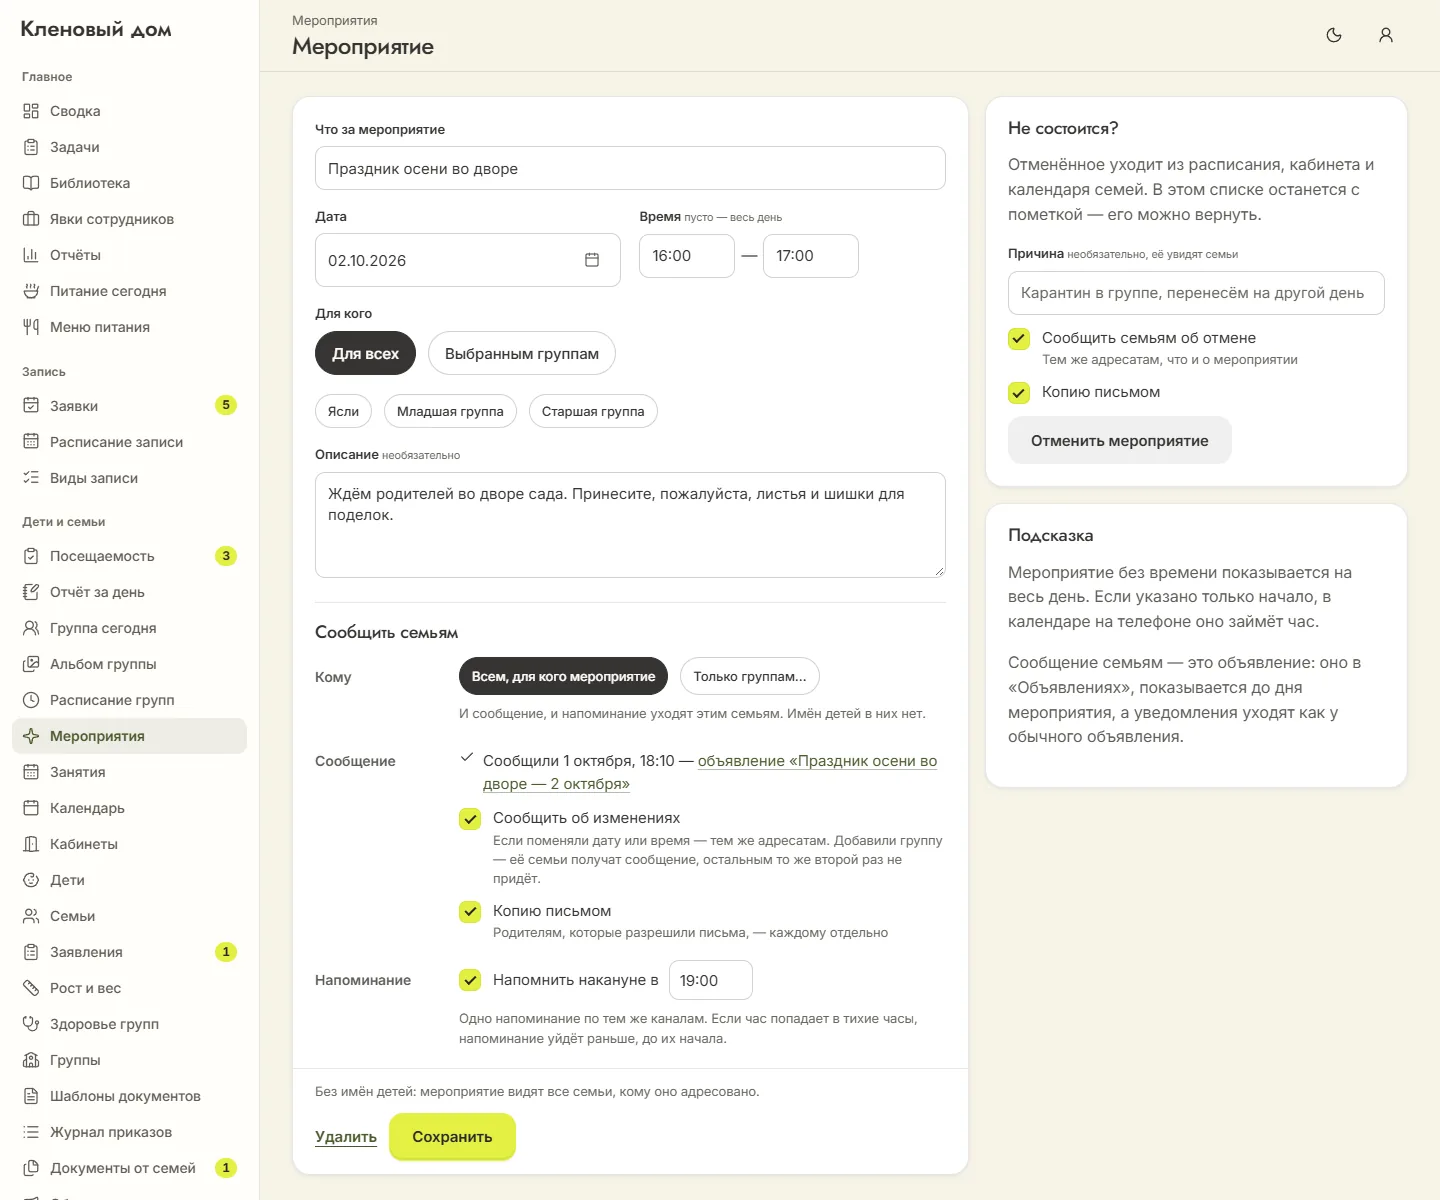Click the Мероприятия breadcrumb
The width and height of the screenshot is (1440, 1200).
click(x=335, y=20)
